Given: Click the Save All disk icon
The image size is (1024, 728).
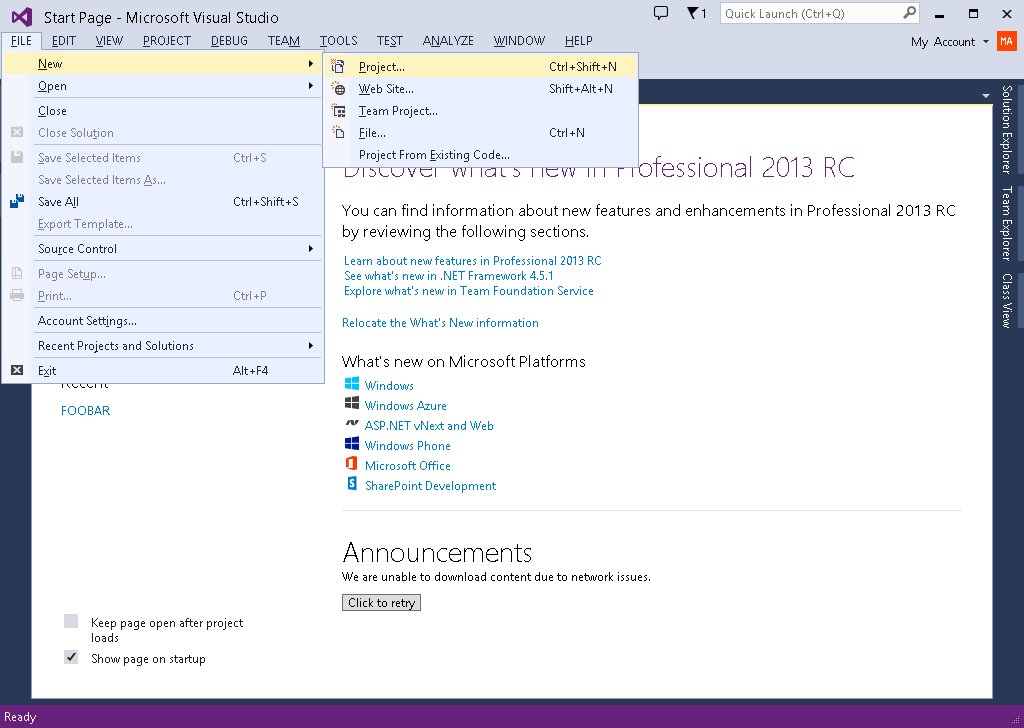Looking at the screenshot, I should tap(17, 201).
